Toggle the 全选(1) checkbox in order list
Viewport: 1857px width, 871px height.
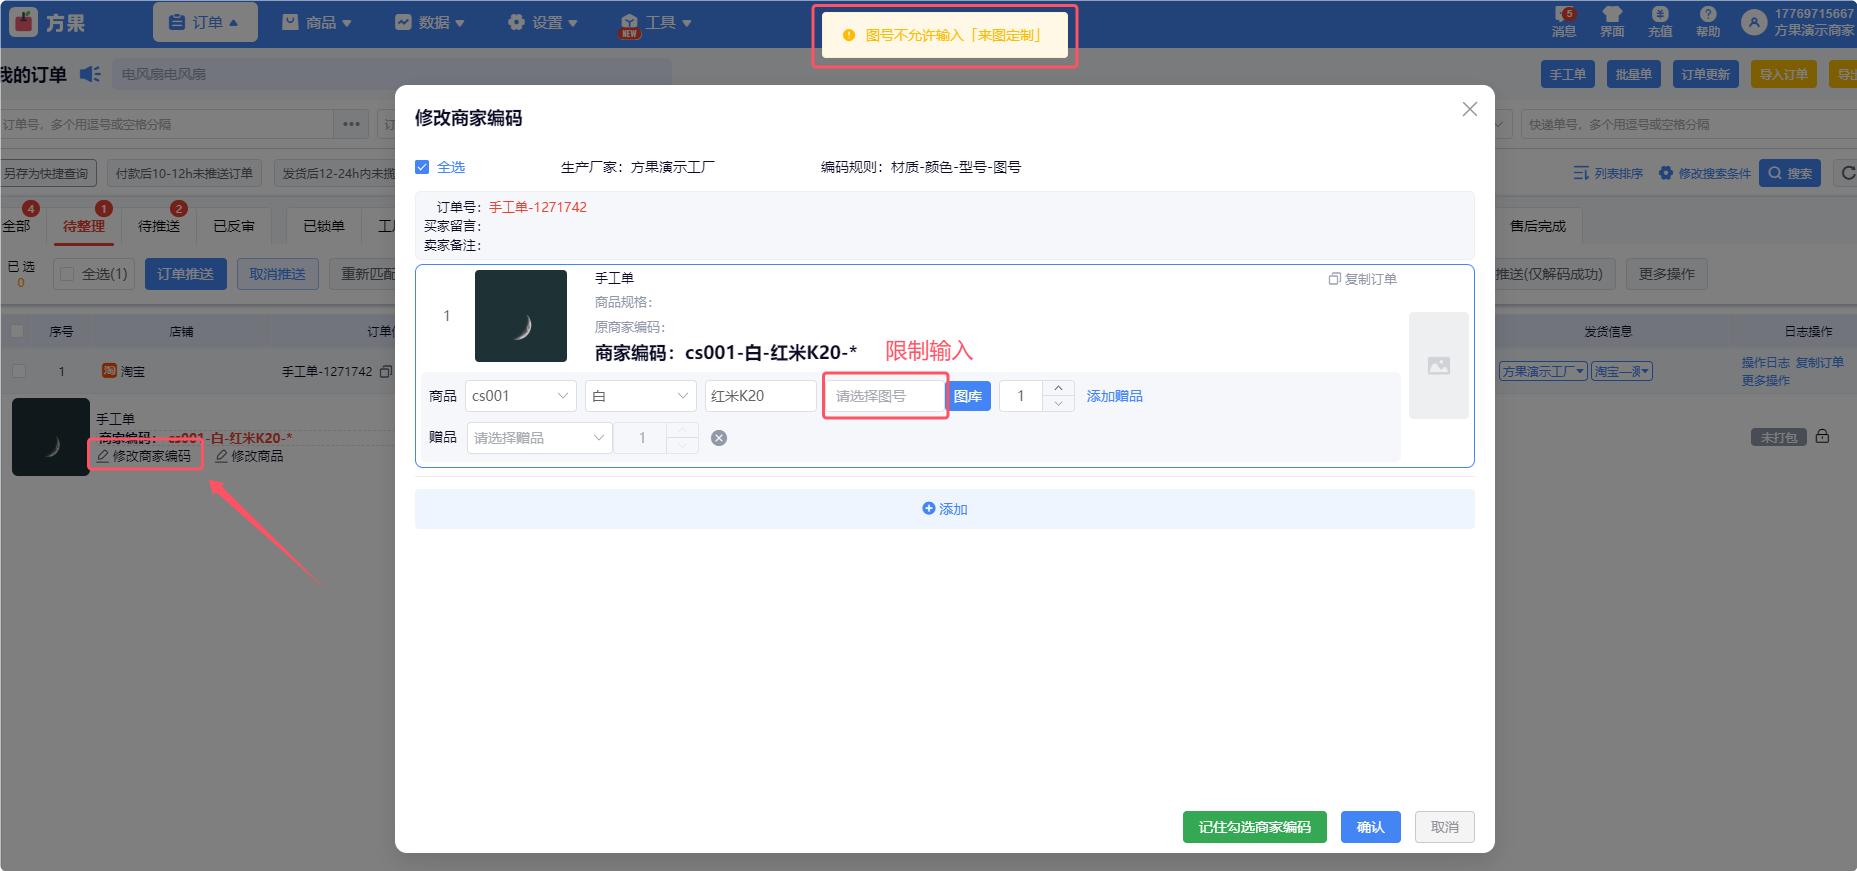(67, 274)
